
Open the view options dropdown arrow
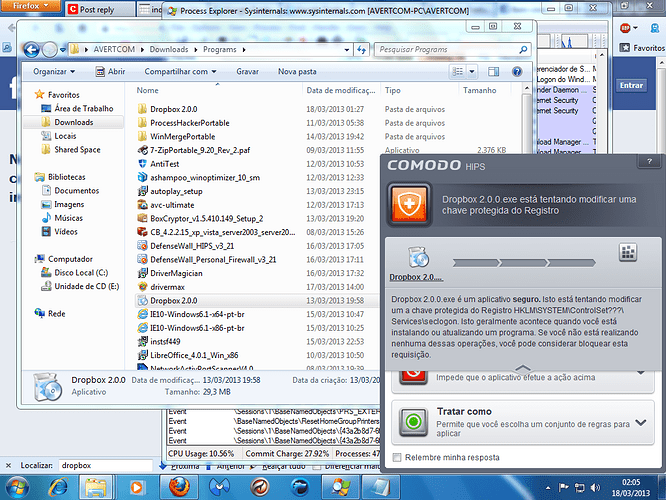point(472,71)
